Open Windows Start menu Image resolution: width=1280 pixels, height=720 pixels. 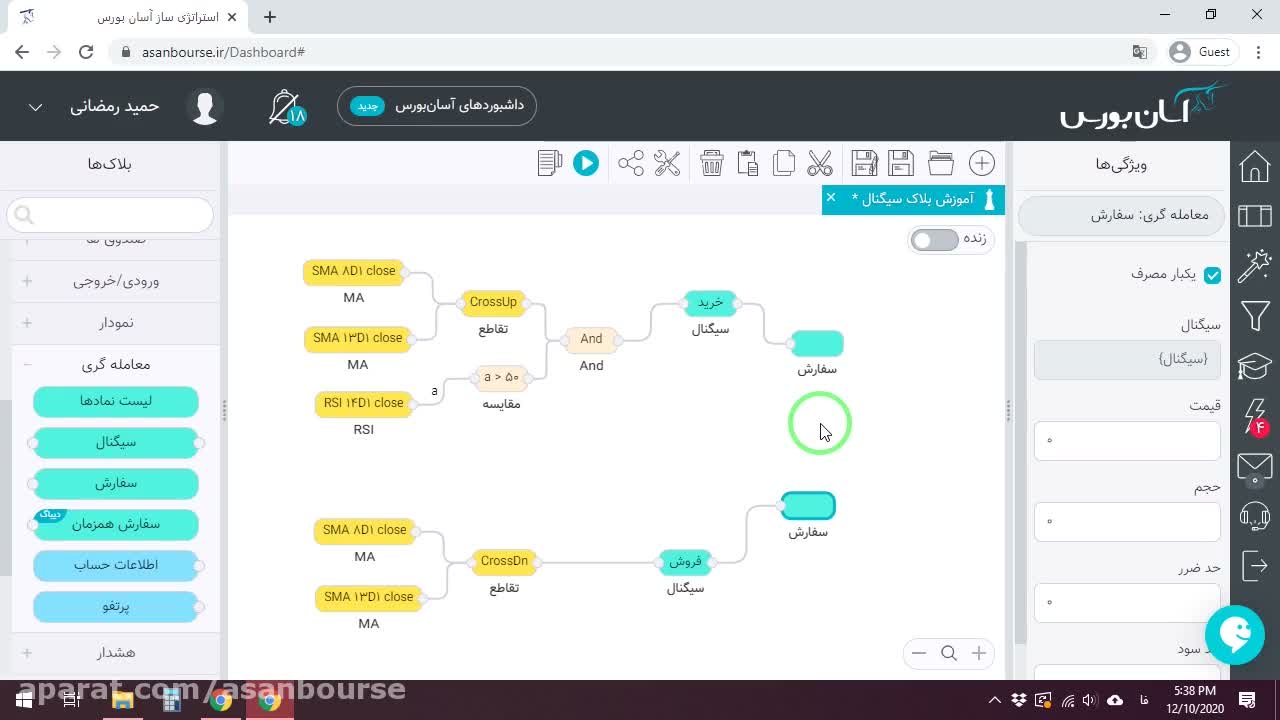(x=23, y=700)
